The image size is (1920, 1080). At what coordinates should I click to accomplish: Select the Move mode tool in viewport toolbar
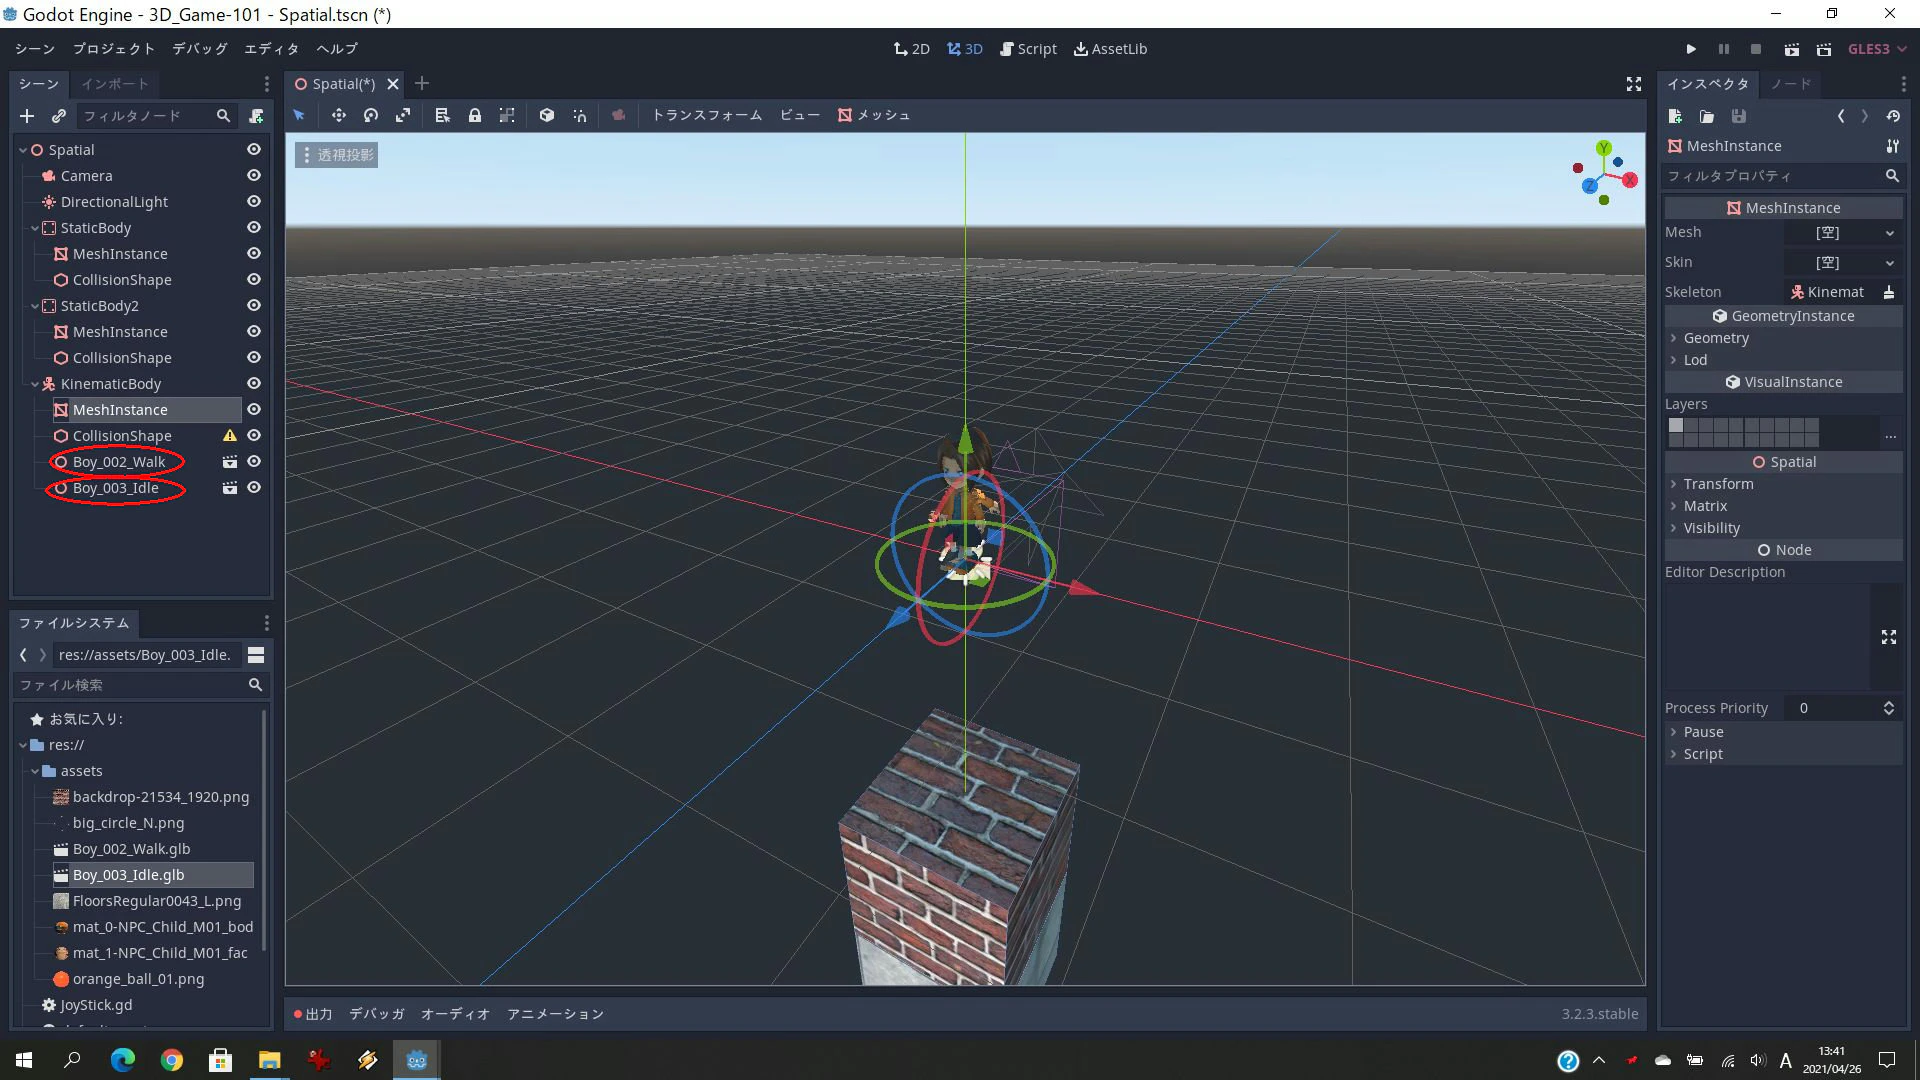point(339,115)
